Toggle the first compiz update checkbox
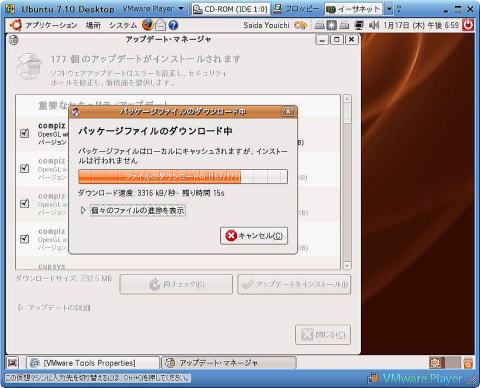480x388 pixels. click(25, 133)
